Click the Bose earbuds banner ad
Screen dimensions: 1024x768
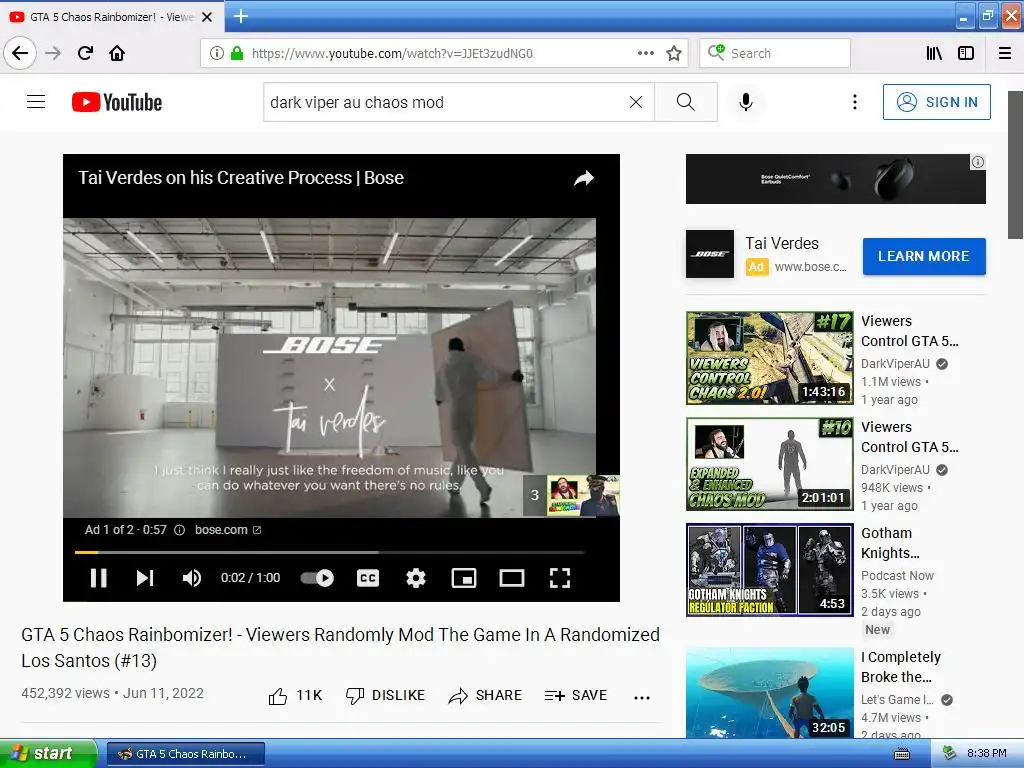(835, 179)
